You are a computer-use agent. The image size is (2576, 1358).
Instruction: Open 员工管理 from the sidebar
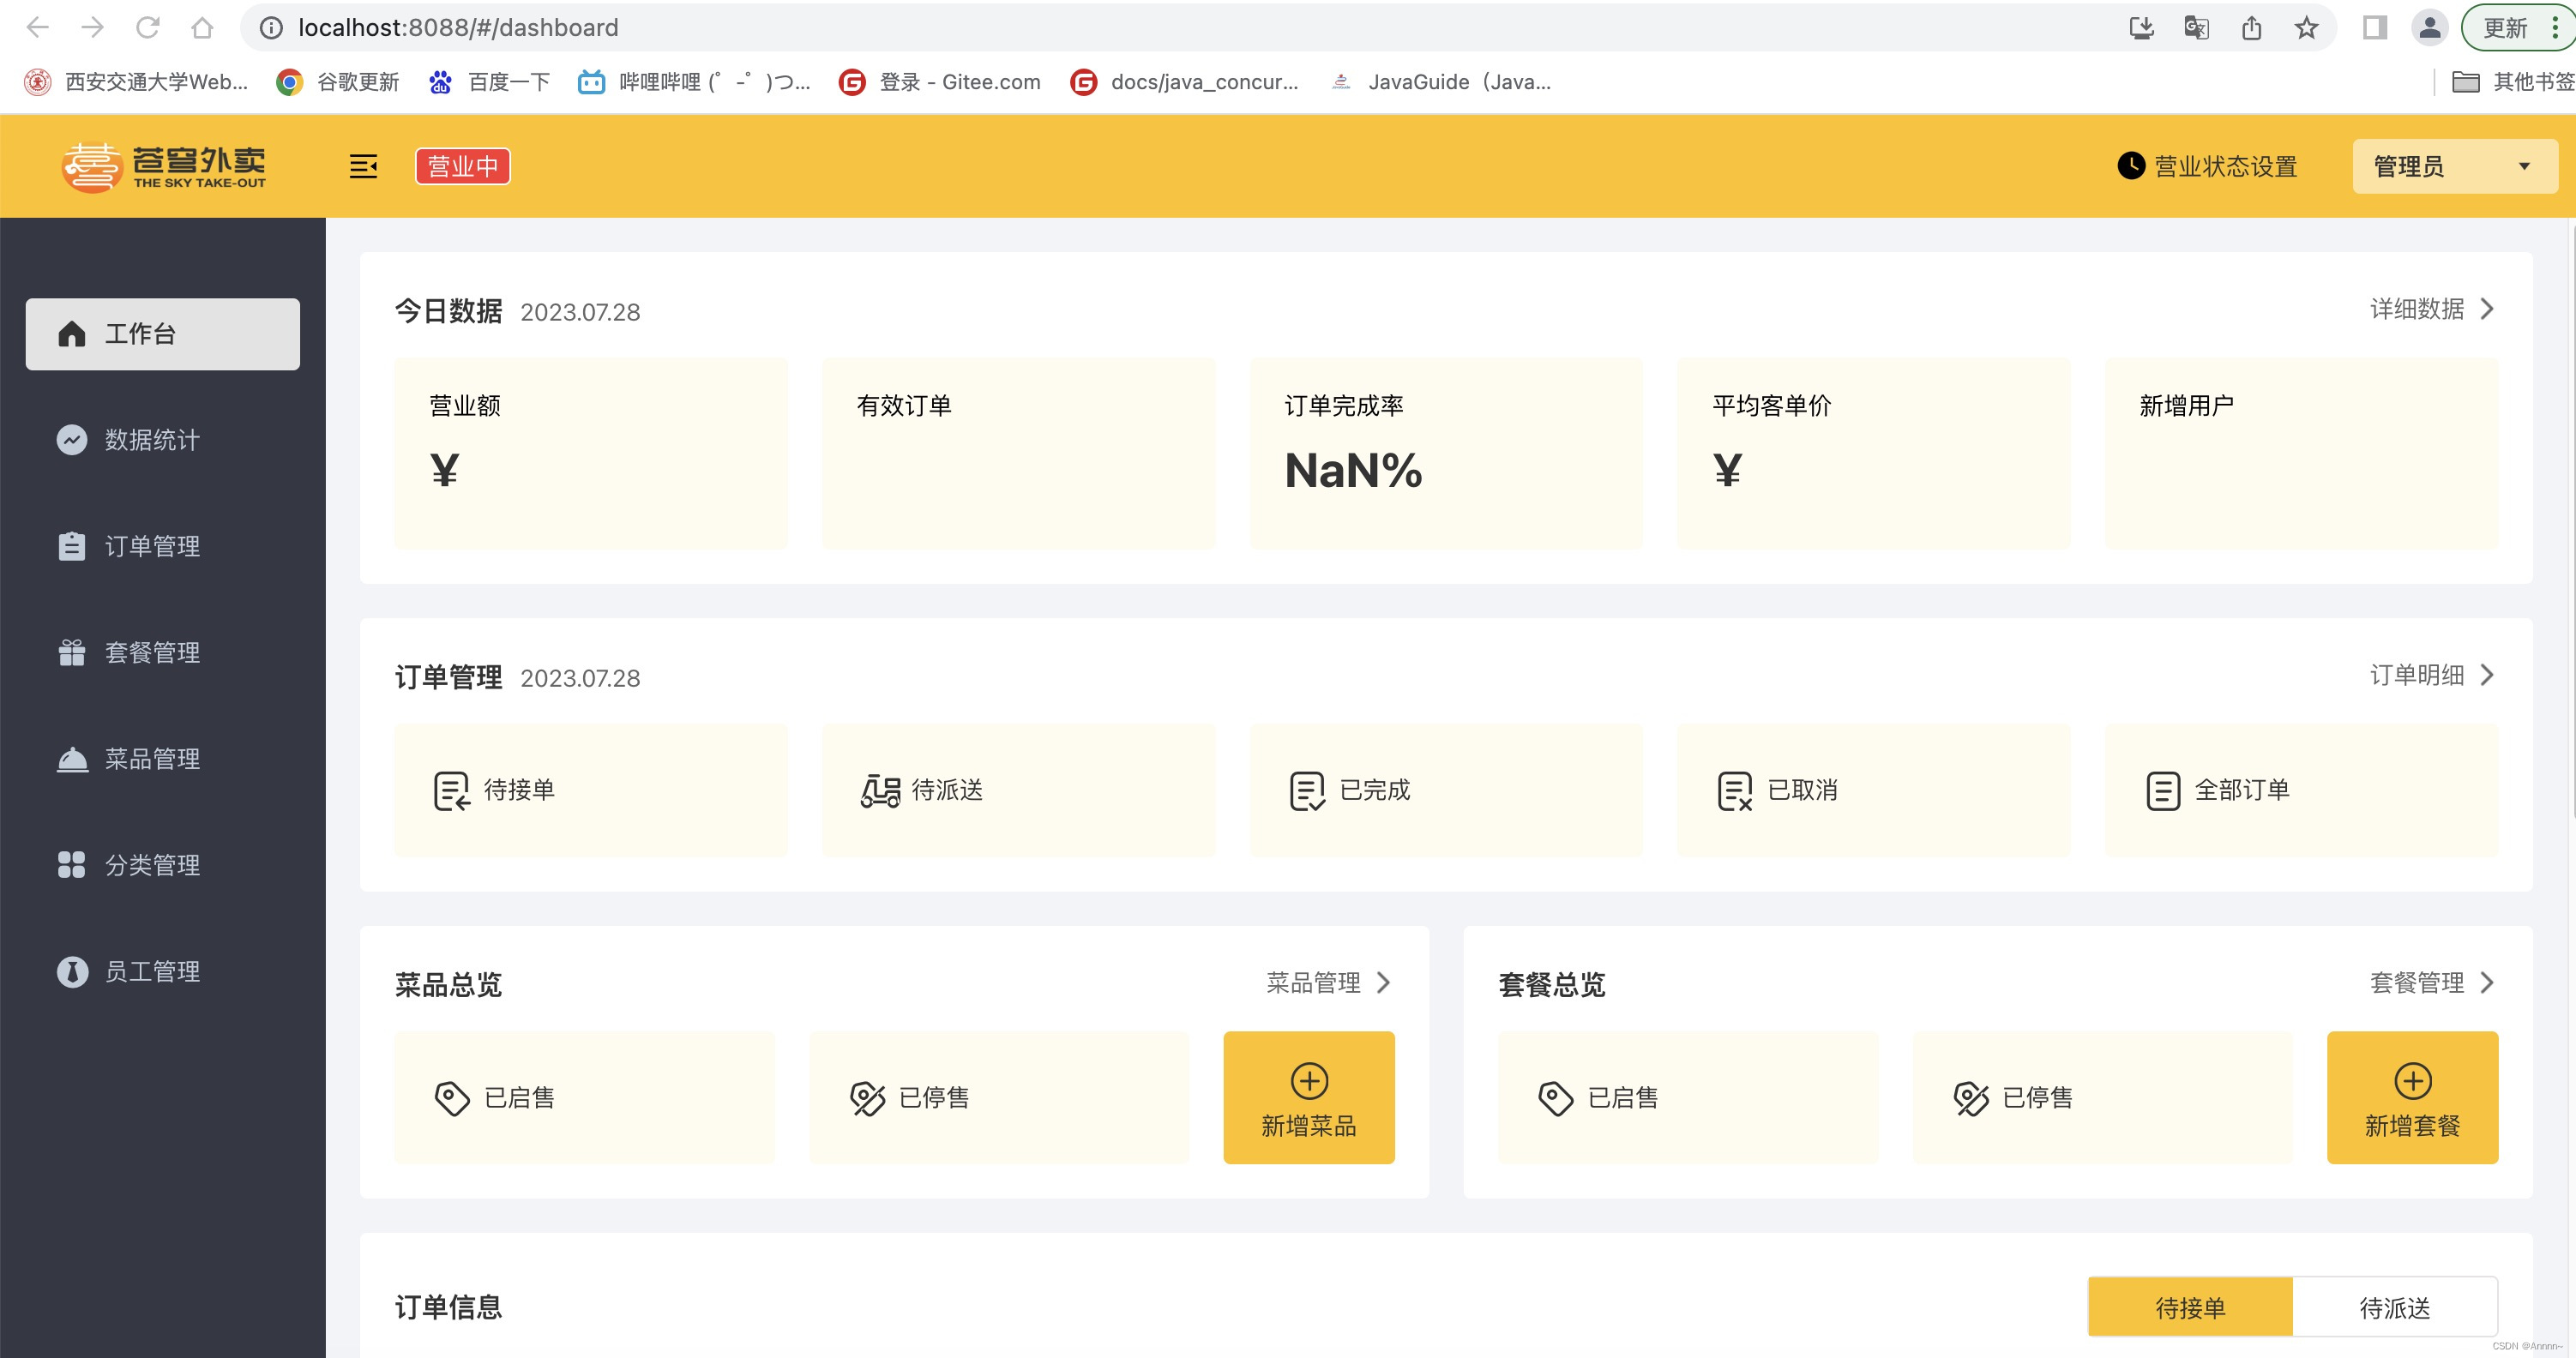click(x=163, y=971)
